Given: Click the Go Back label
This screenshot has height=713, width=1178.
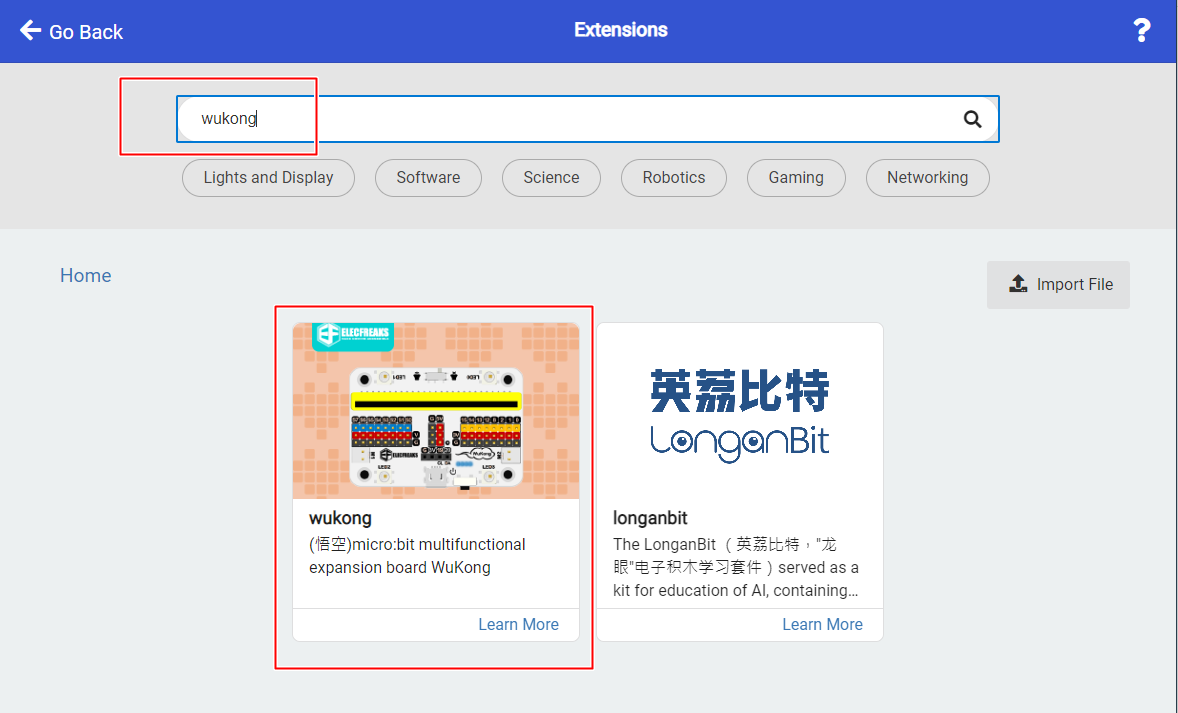Looking at the screenshot, I should (86, 32).
